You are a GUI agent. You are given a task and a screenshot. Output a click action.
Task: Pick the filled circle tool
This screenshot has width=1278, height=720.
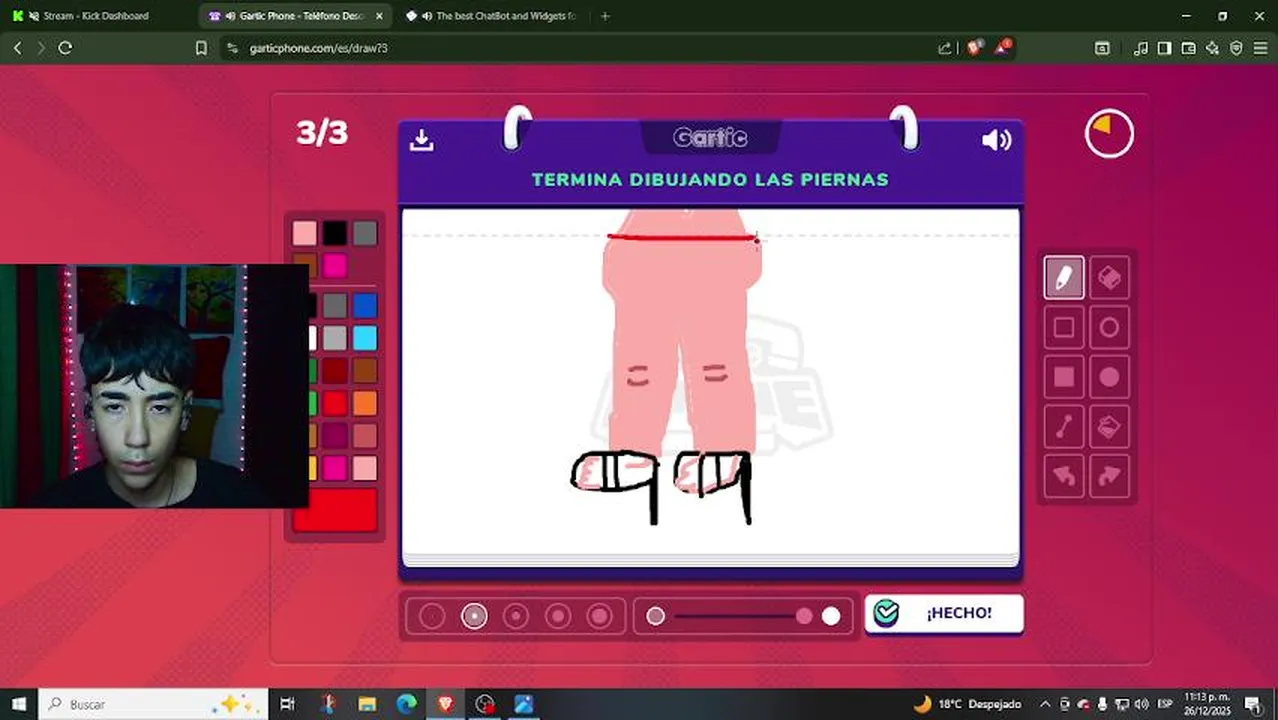click(1110, 377)
